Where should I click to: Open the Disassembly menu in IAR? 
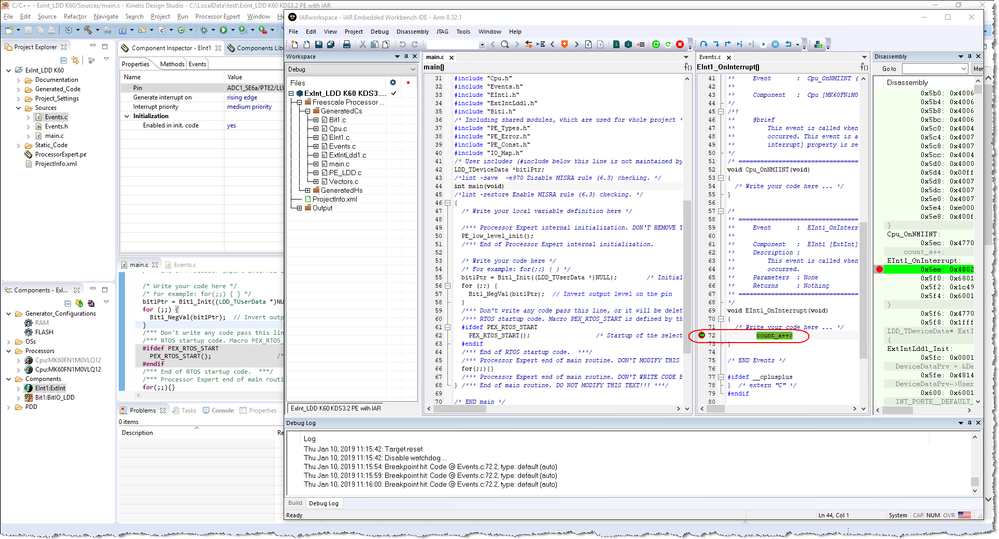(412, 31)
